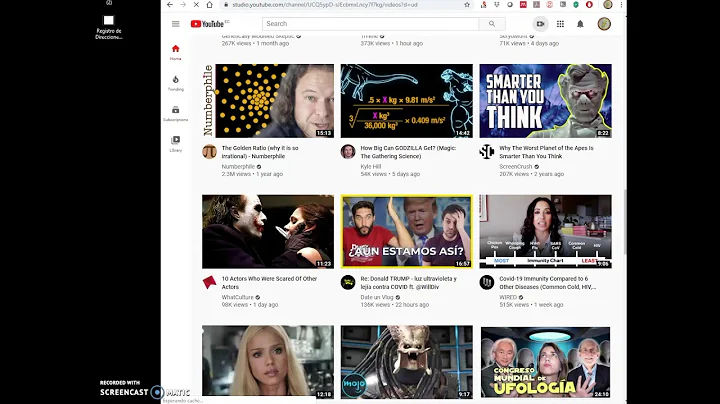This screenshot has height=404, width=720.
Task: Open How Big Can GODZILLA Get title
Action: [408, 152]
